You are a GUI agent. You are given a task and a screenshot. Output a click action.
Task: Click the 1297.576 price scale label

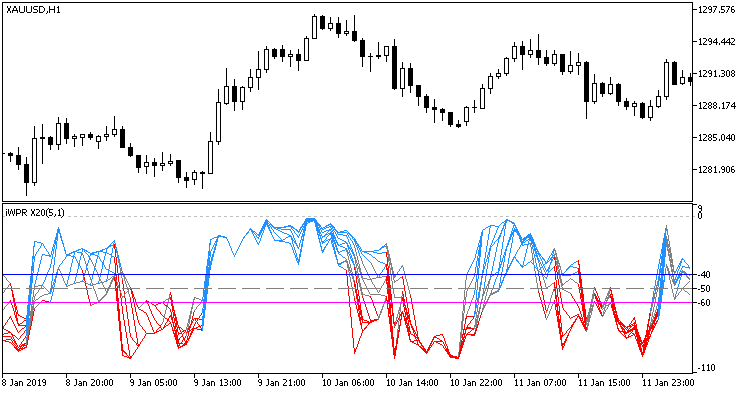(716, 10)
